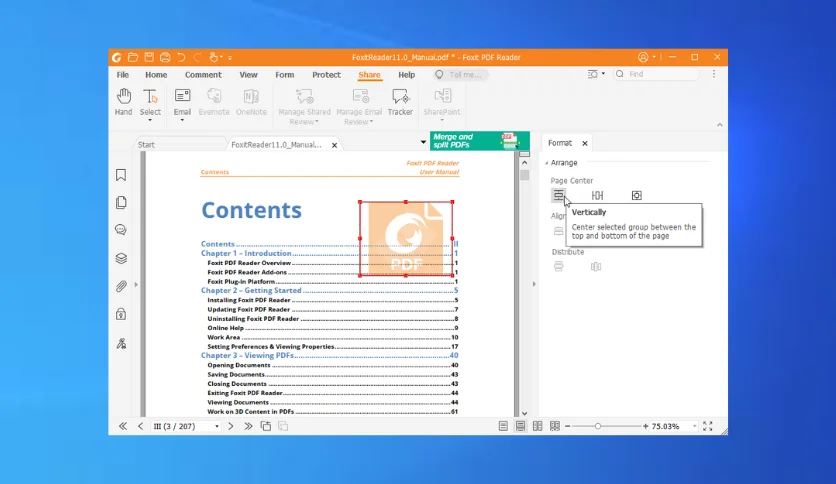This screenshot has height=484, width=836.
Task: Go to the first page
Action: (x=123, y=426)
